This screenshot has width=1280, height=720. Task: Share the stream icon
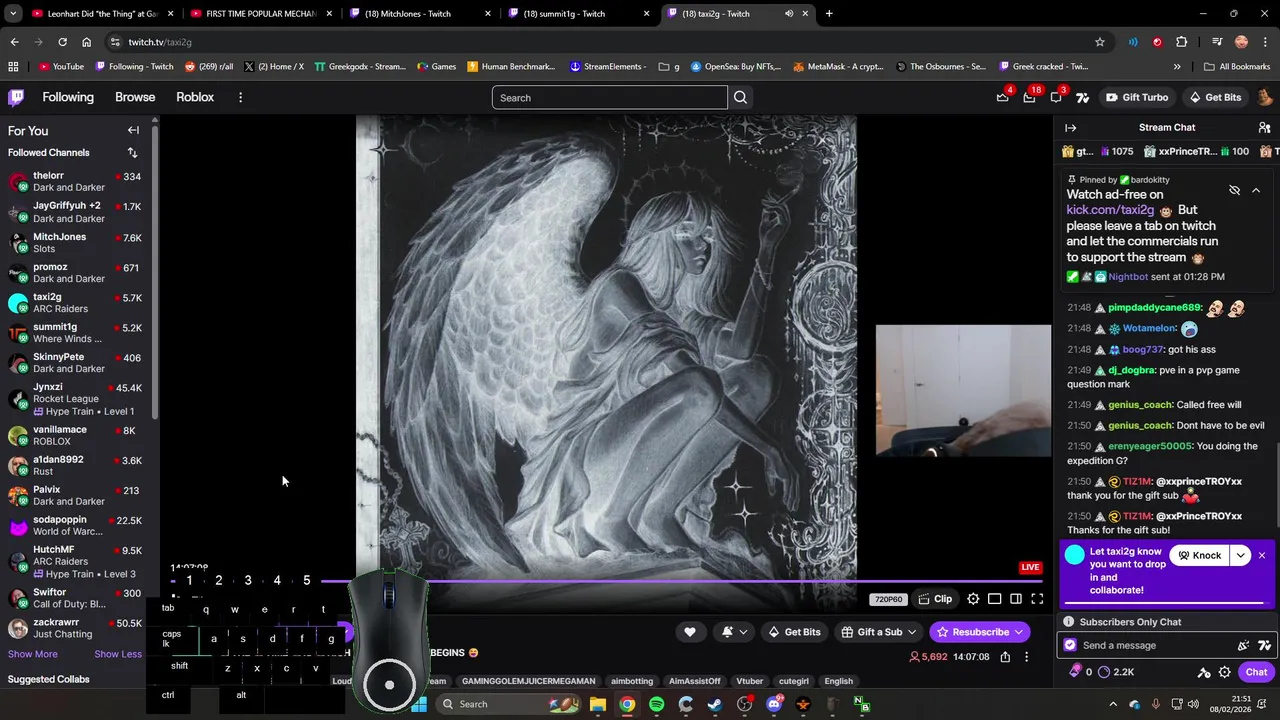click(x=1005, y=657)
